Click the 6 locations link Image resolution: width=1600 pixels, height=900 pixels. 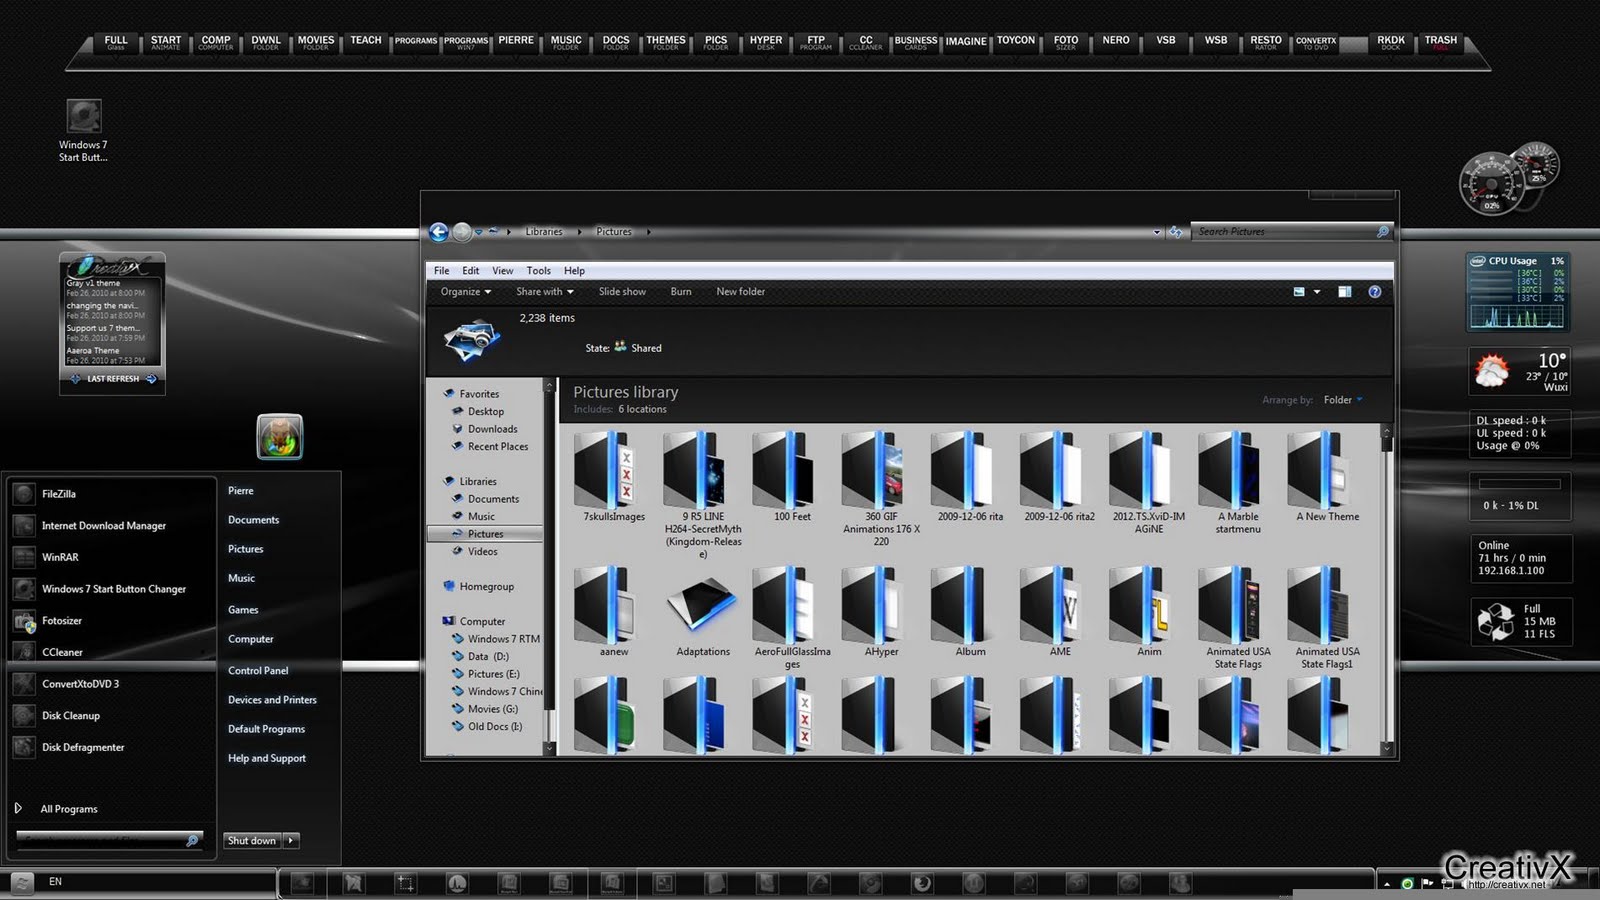pyautogui.click(x=642, y=409)
